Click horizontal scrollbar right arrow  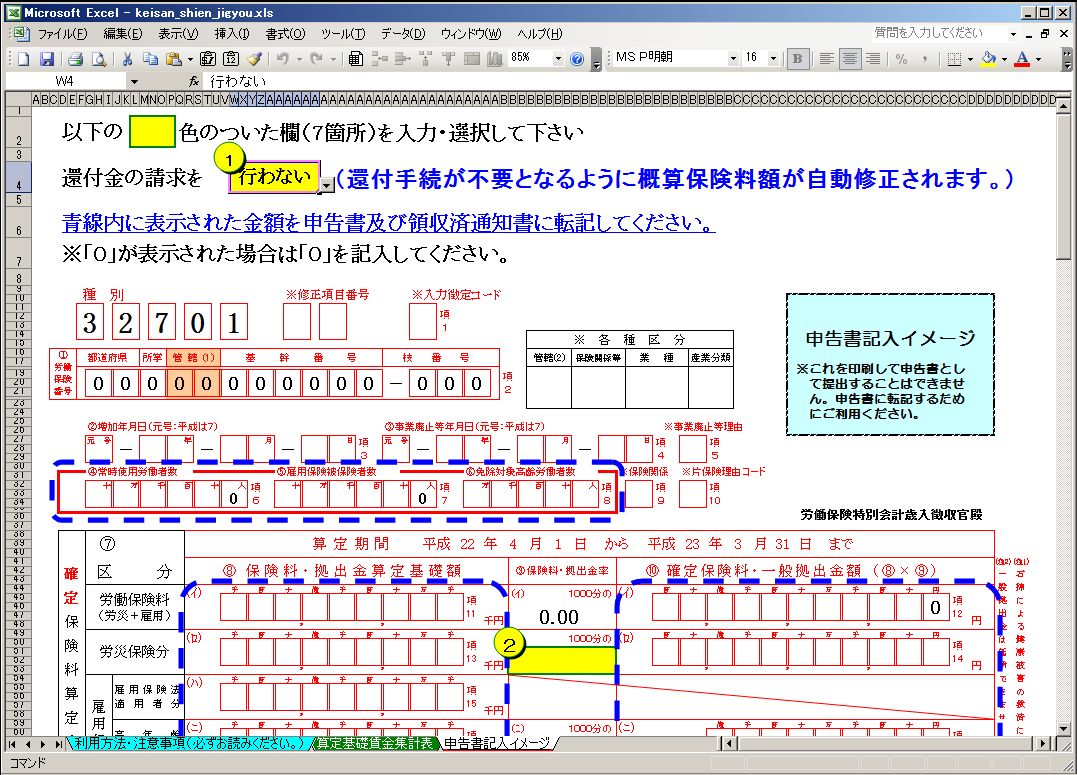(1044, 743)
